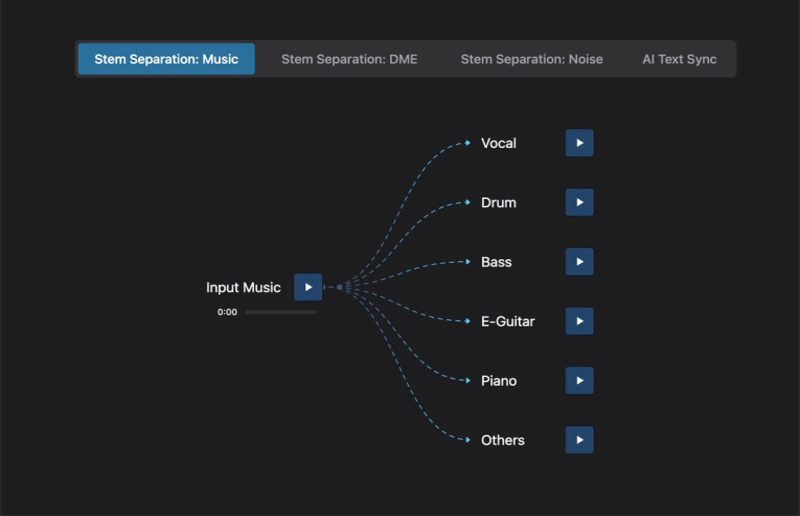Click the Input Music progress bar

[x=280, y=312]
